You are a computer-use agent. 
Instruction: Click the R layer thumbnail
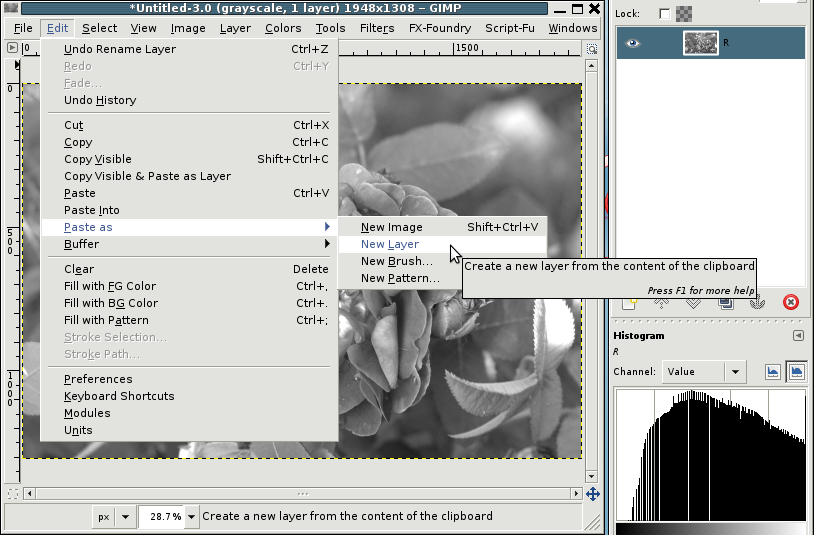click(x=700, y=43)
